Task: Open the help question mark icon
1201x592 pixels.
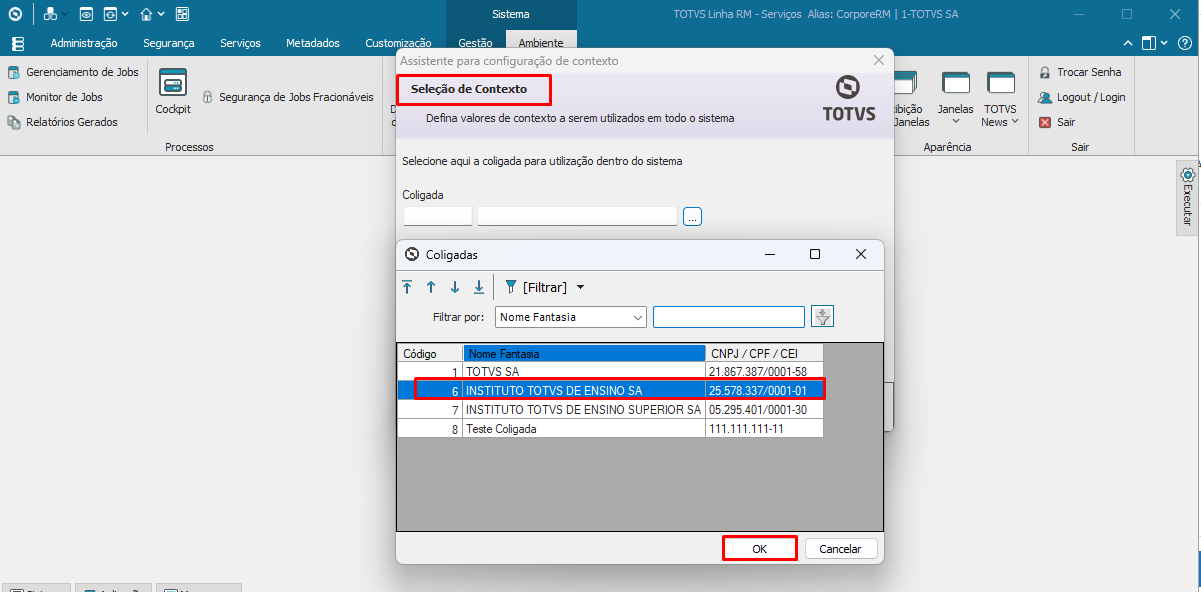Action: pos(1185,43)
